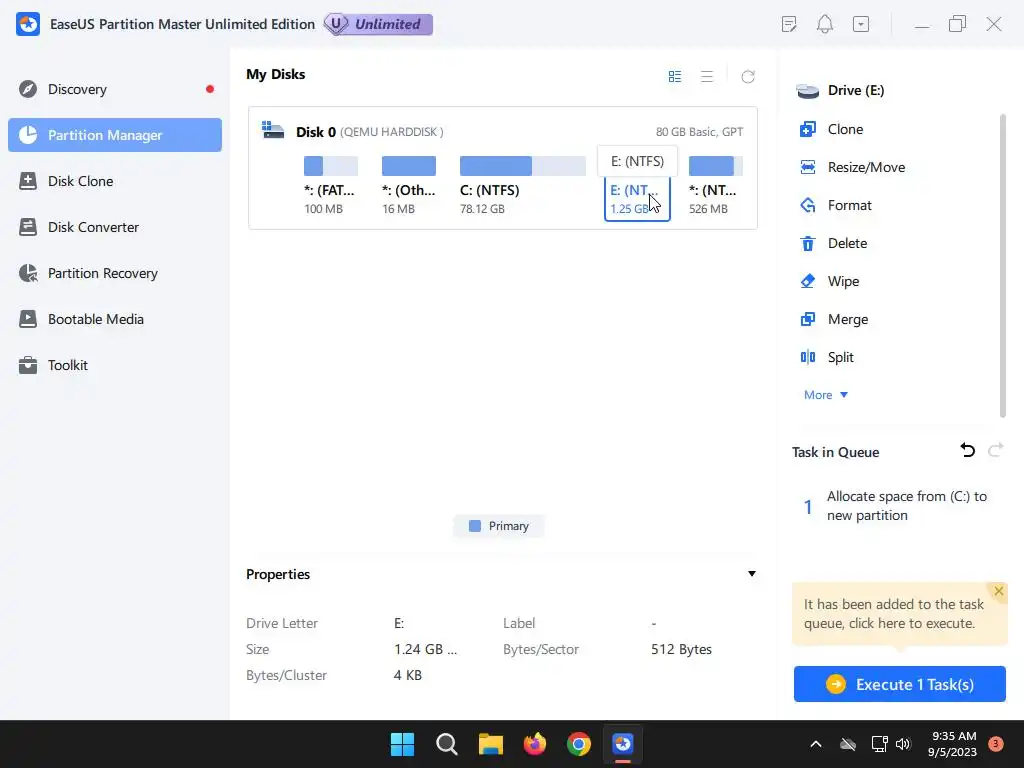Click the 1.24 GB size value
Image resolution: width=1024 pixels, height=768 pixels.
click(x=425, y=650)
